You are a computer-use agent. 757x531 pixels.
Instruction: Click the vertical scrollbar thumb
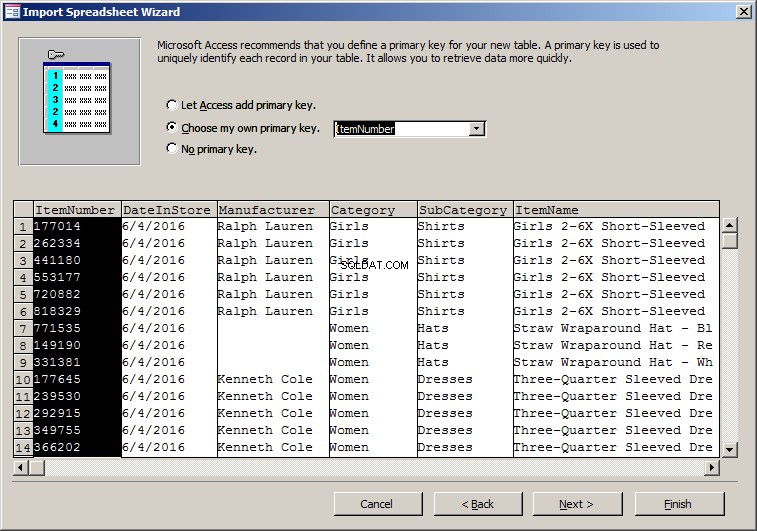pos(729,240)
